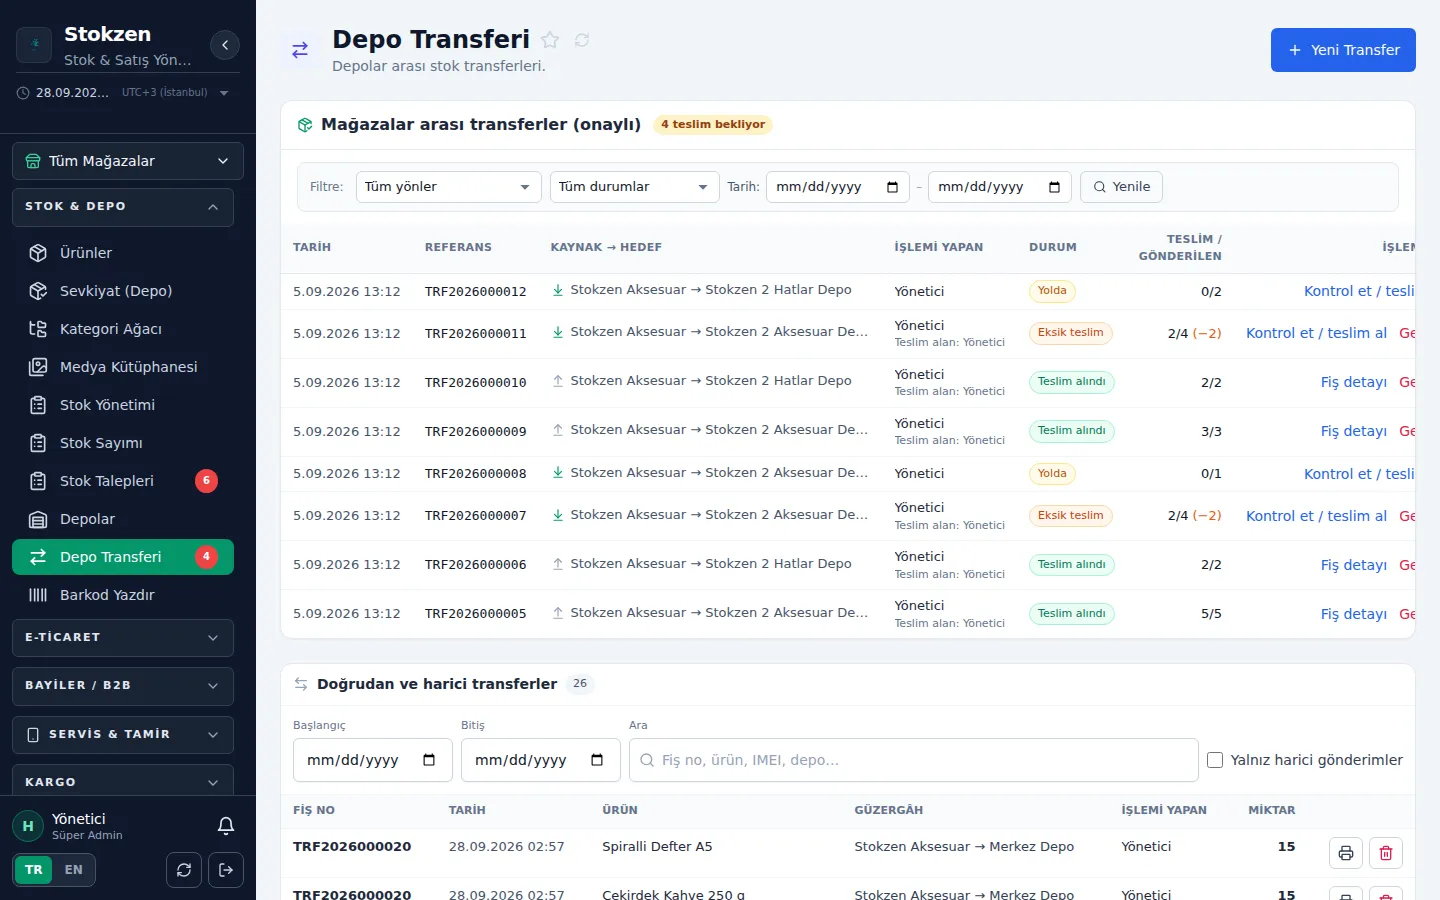This screenshot has height=900, width=1440.
Task: Open Medya Kütüphanesi in the sidebar
Action: [123, 367]
